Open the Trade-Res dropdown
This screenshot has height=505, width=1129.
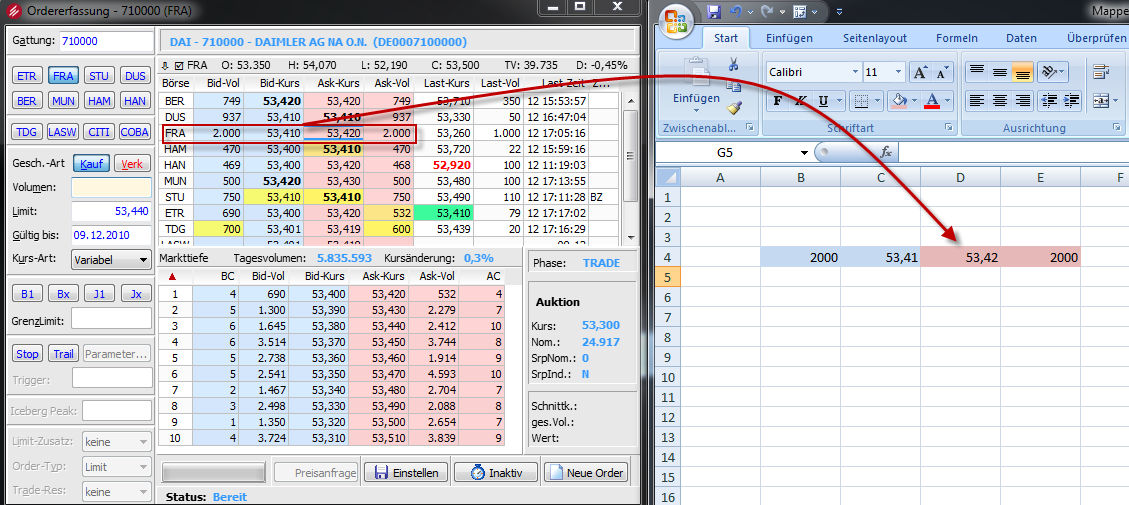tap(117, 492)
